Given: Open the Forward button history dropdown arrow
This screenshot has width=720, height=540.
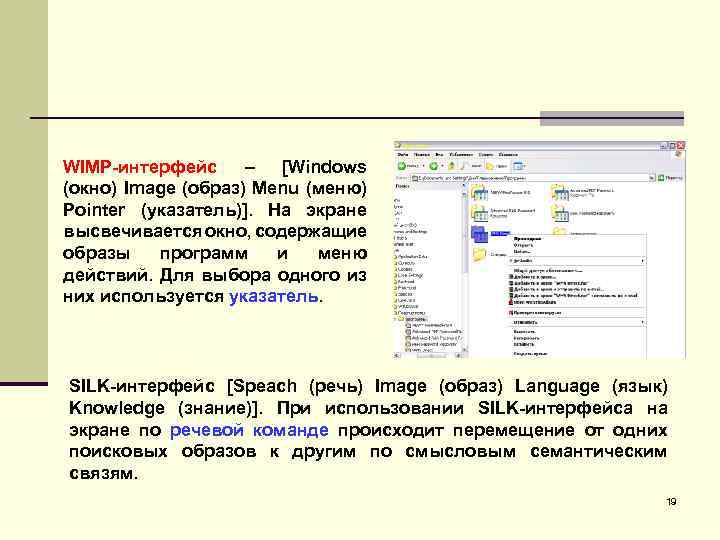Looking at the screenshot, I should [x=442, y=166].
